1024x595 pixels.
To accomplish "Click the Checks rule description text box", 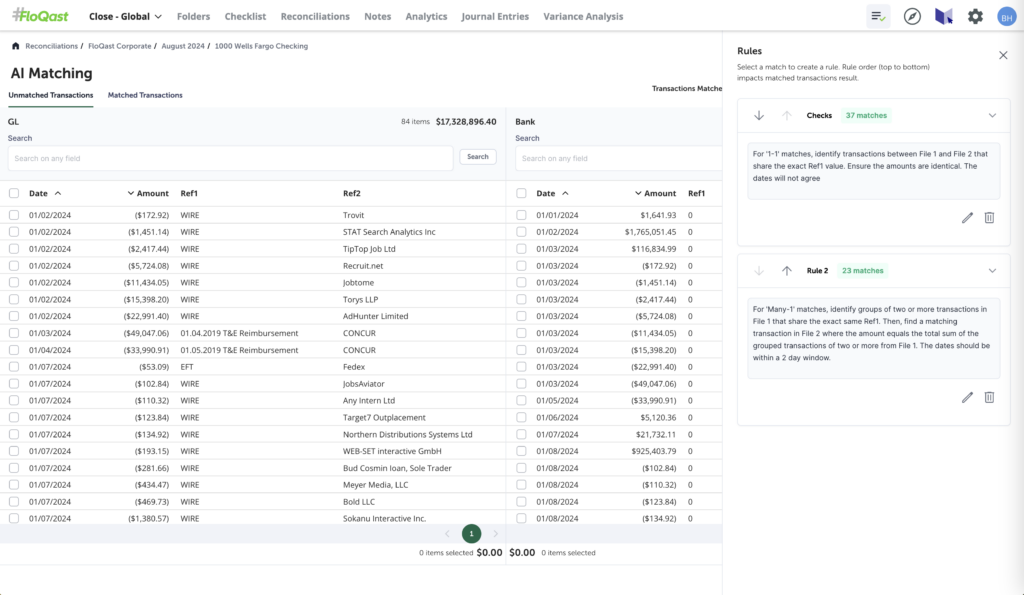I will coord(873,171).
